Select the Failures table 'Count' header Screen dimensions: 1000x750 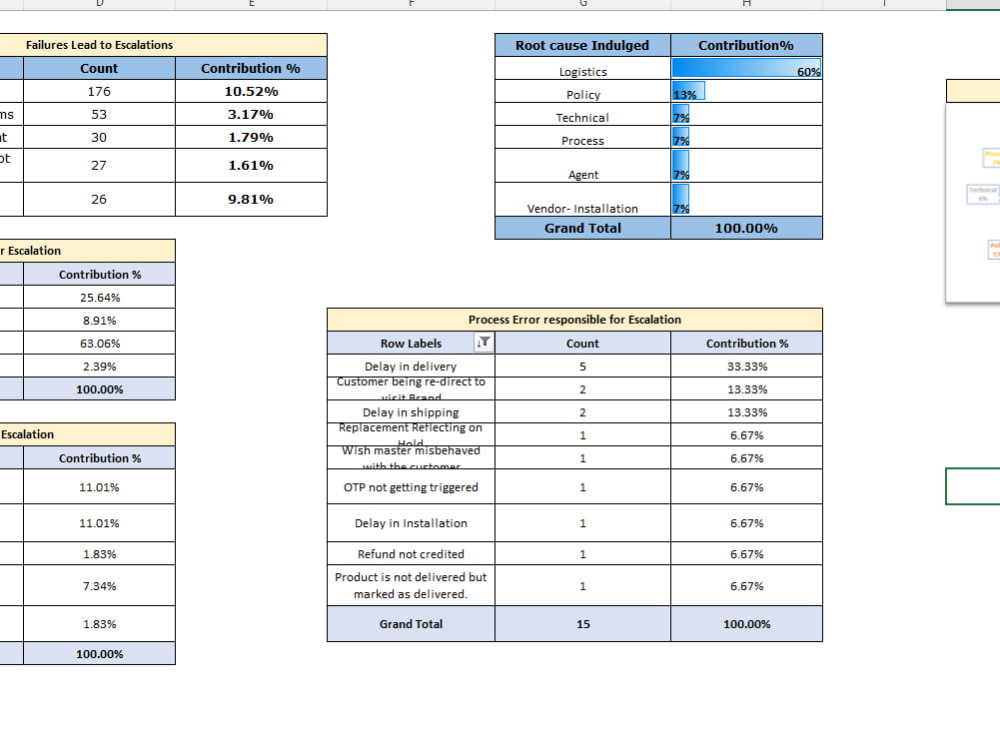click(99, 68)
